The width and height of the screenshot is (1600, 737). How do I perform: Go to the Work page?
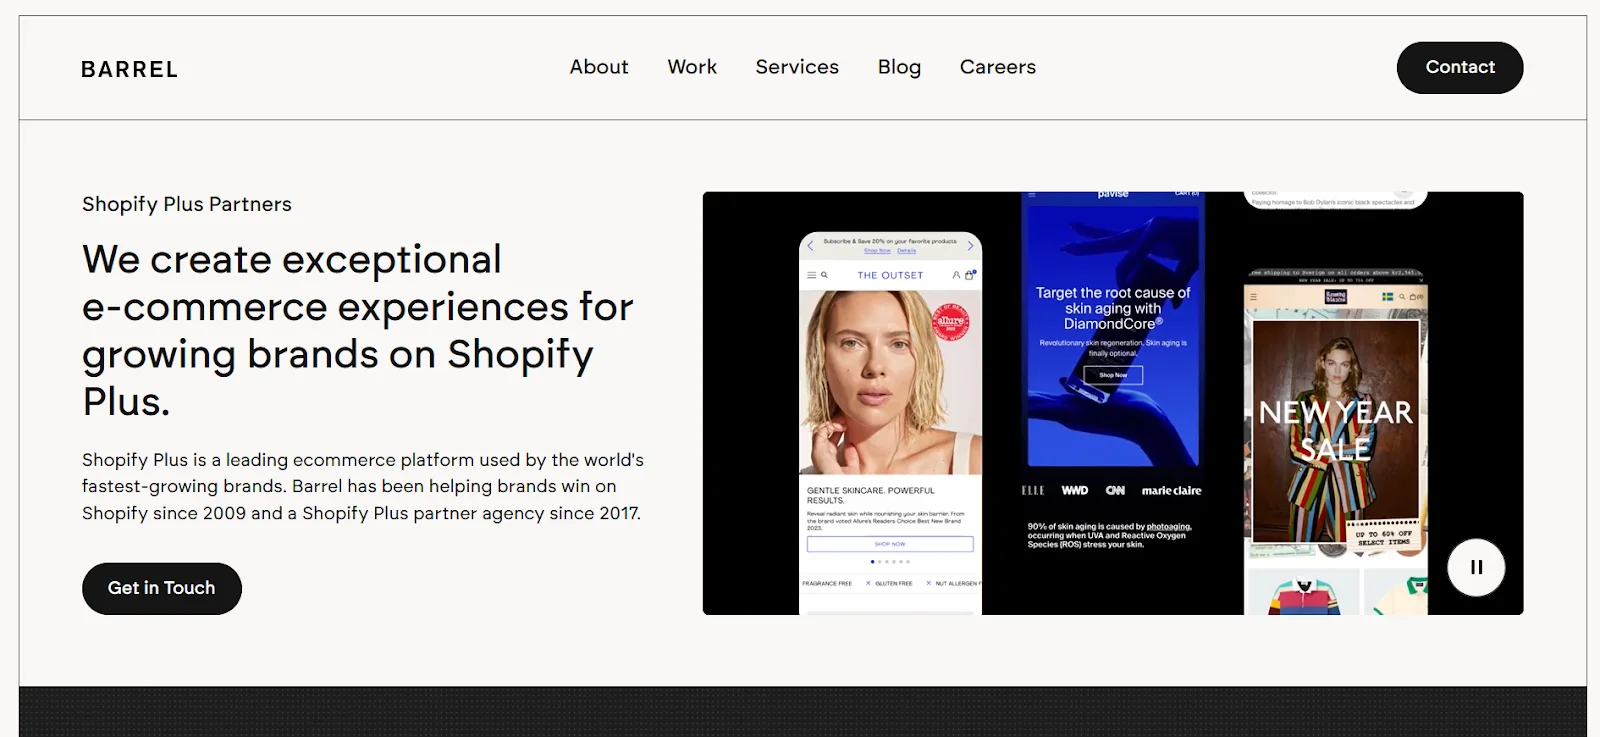(x=692, y=67)
